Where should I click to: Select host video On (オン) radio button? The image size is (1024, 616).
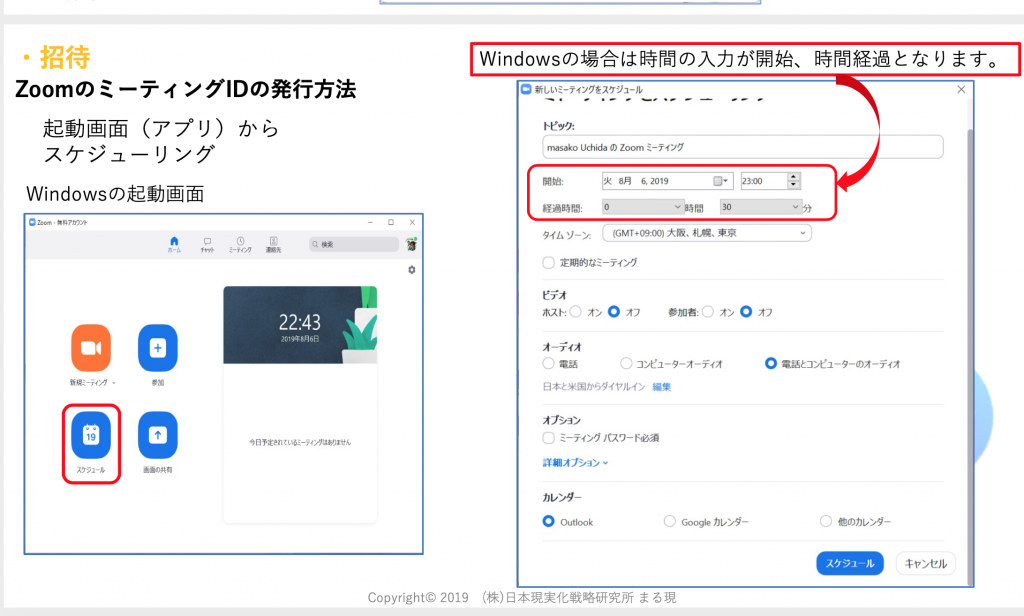pos(575,312)
